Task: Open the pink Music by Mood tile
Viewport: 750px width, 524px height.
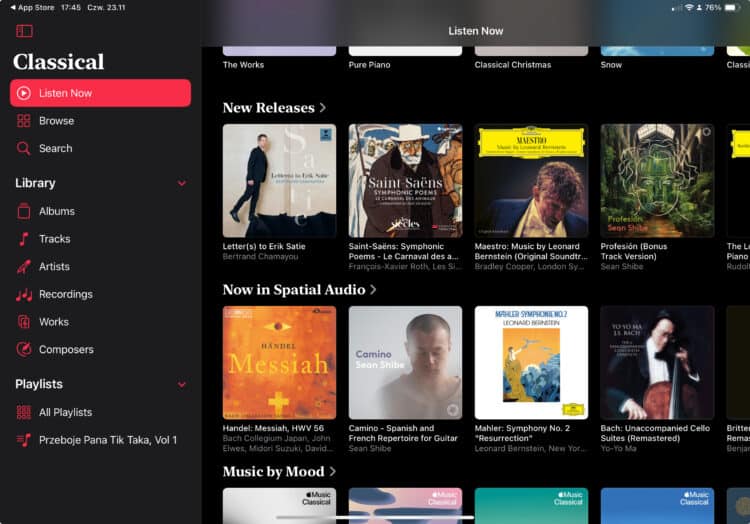Action: [x=406, y=506]
